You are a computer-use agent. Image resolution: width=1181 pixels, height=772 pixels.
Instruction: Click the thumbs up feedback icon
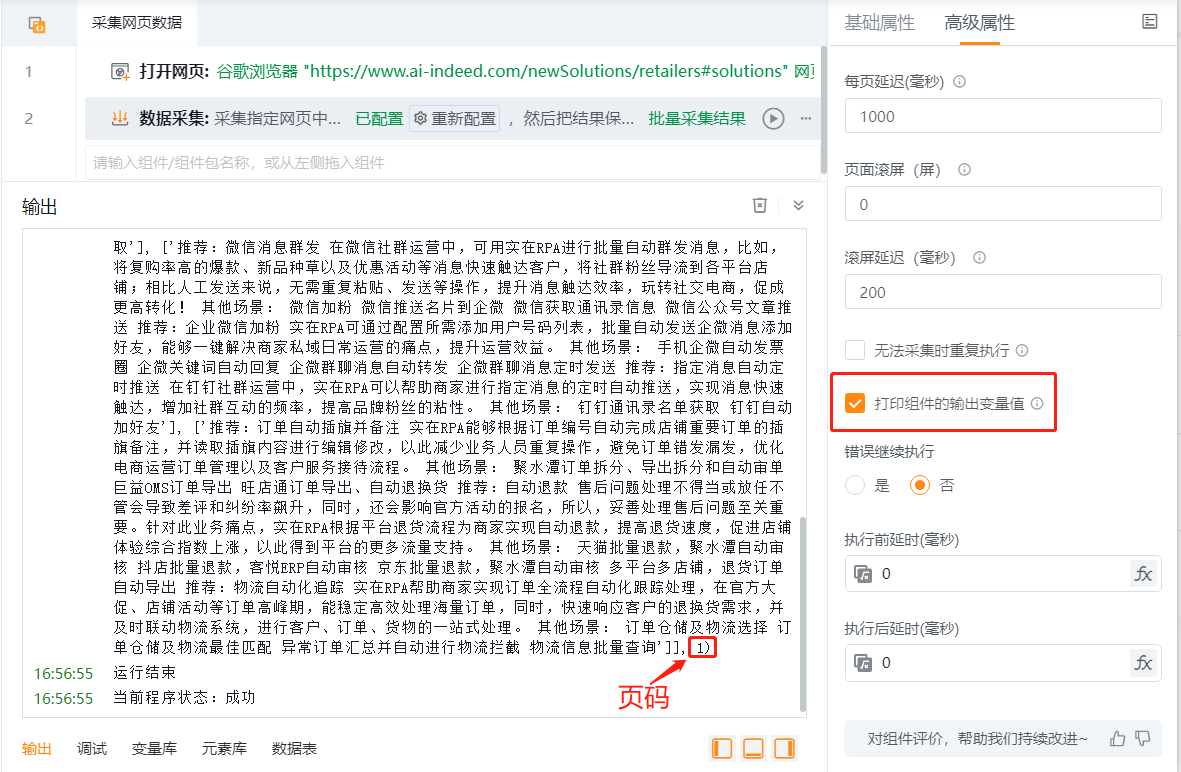1117,739
